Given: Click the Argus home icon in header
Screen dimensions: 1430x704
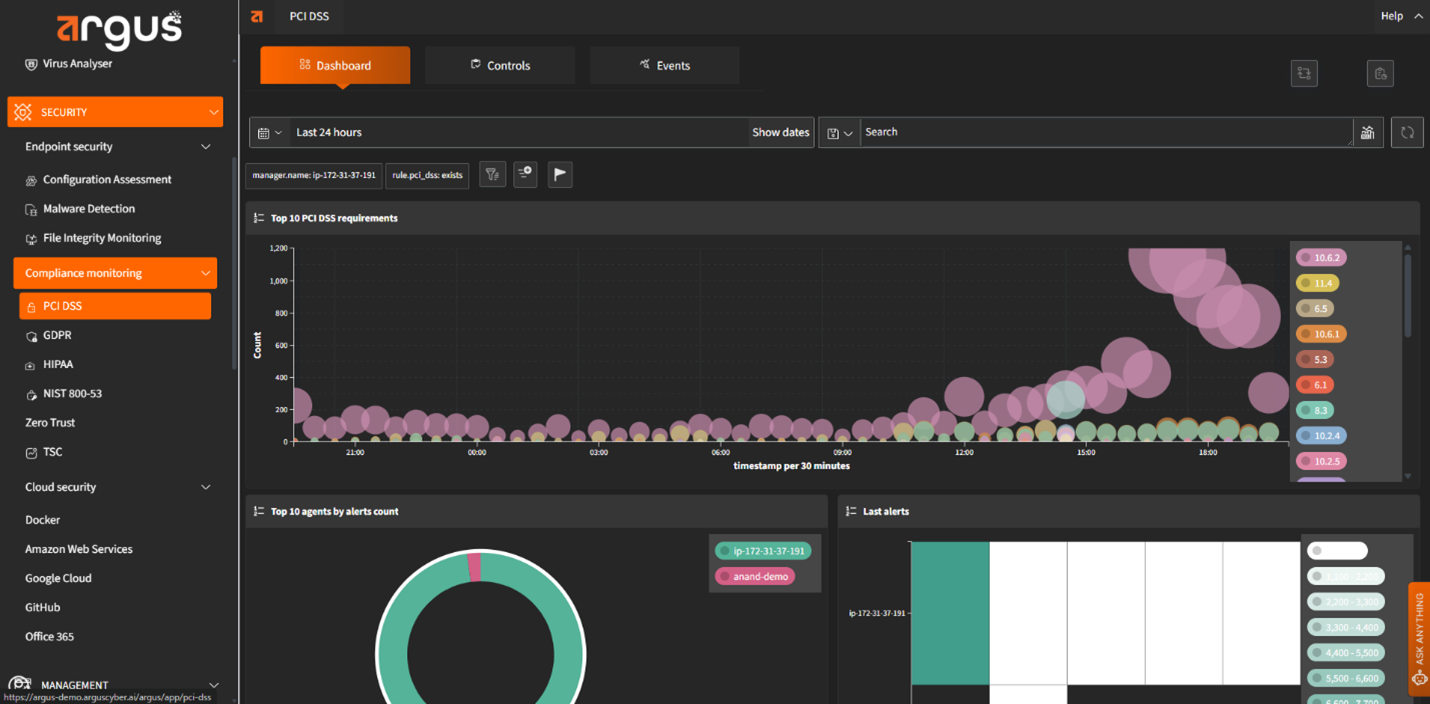Looking at the screenshot, I should [x=257, y=16].
